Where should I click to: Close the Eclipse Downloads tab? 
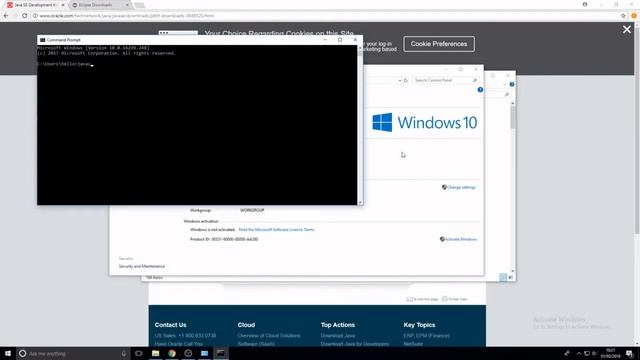click(x=127, y=5)
